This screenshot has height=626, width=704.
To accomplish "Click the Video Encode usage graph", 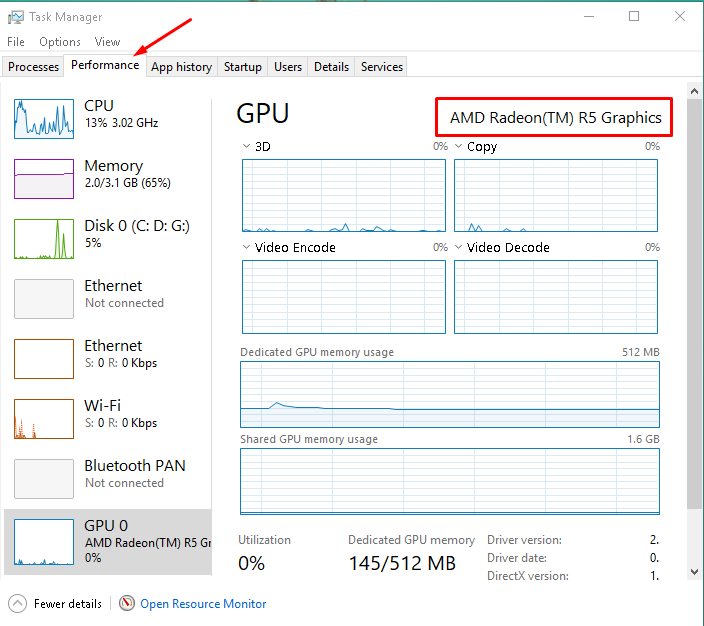I will pyautogui.click(x=344, y=297).
